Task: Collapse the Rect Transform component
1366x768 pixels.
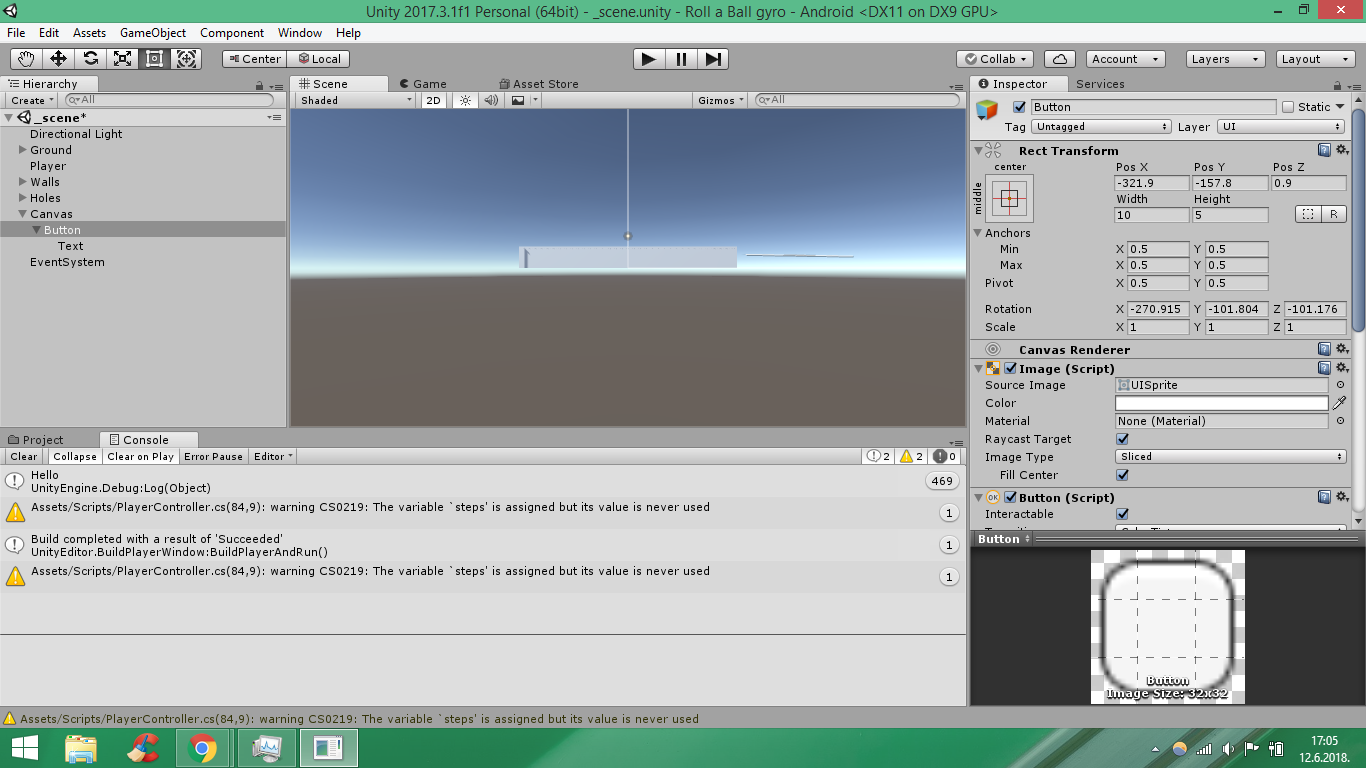Action: (x=978, y=150)
